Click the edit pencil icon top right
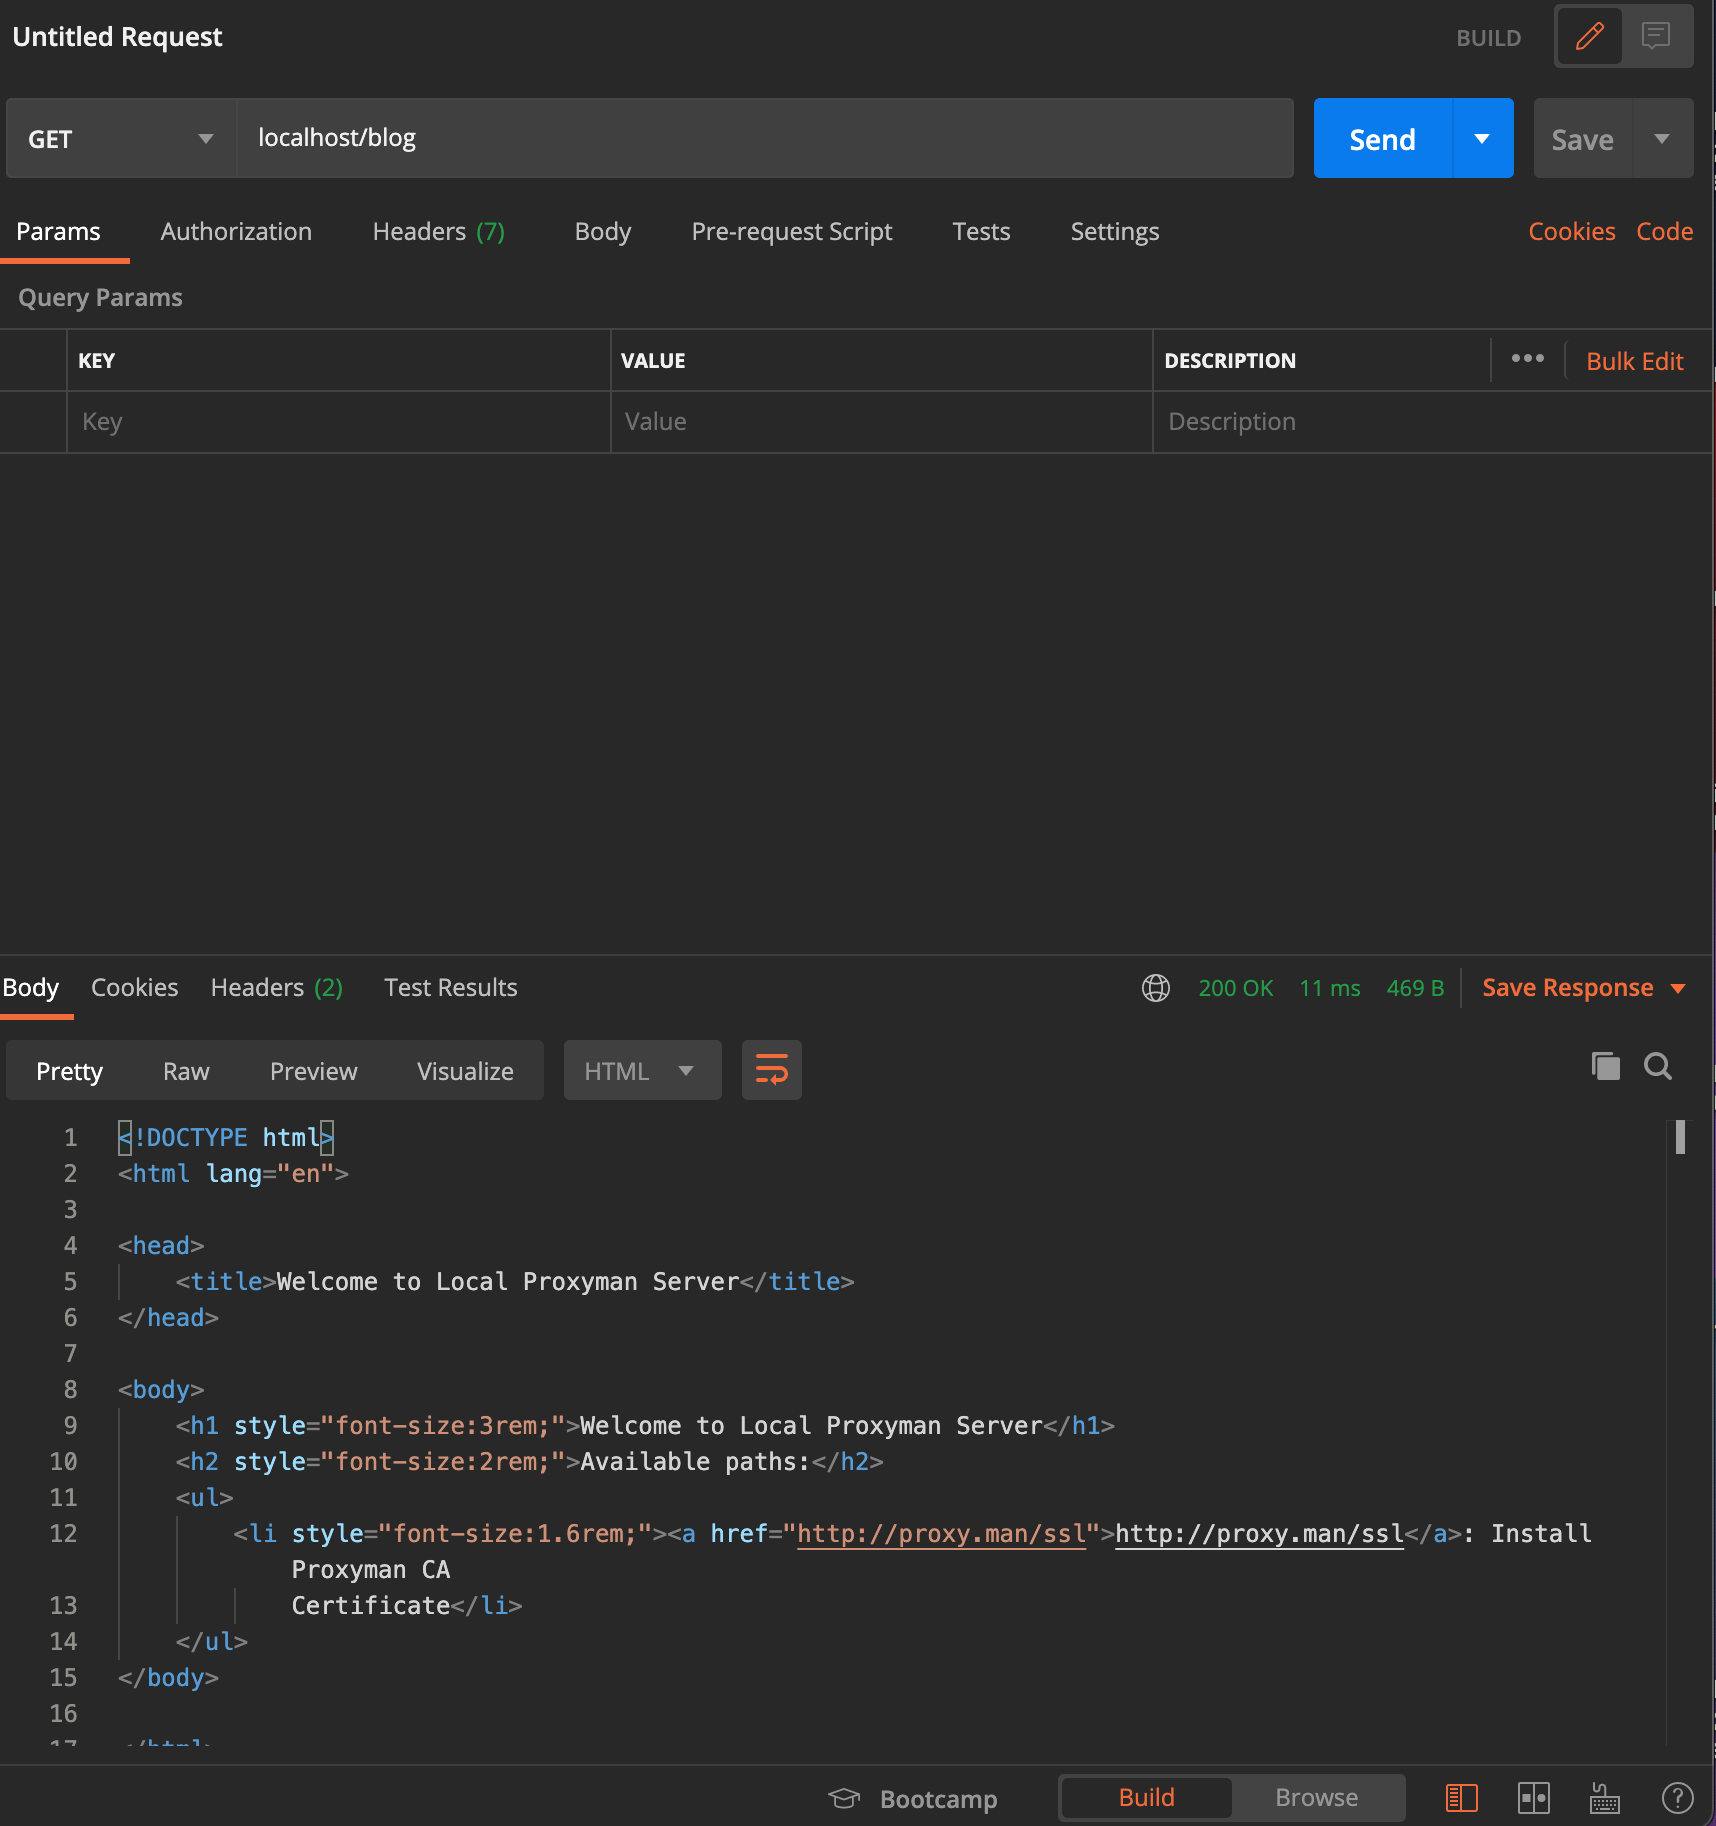Screen dimensions: 1716x1826 (1589, 36)
